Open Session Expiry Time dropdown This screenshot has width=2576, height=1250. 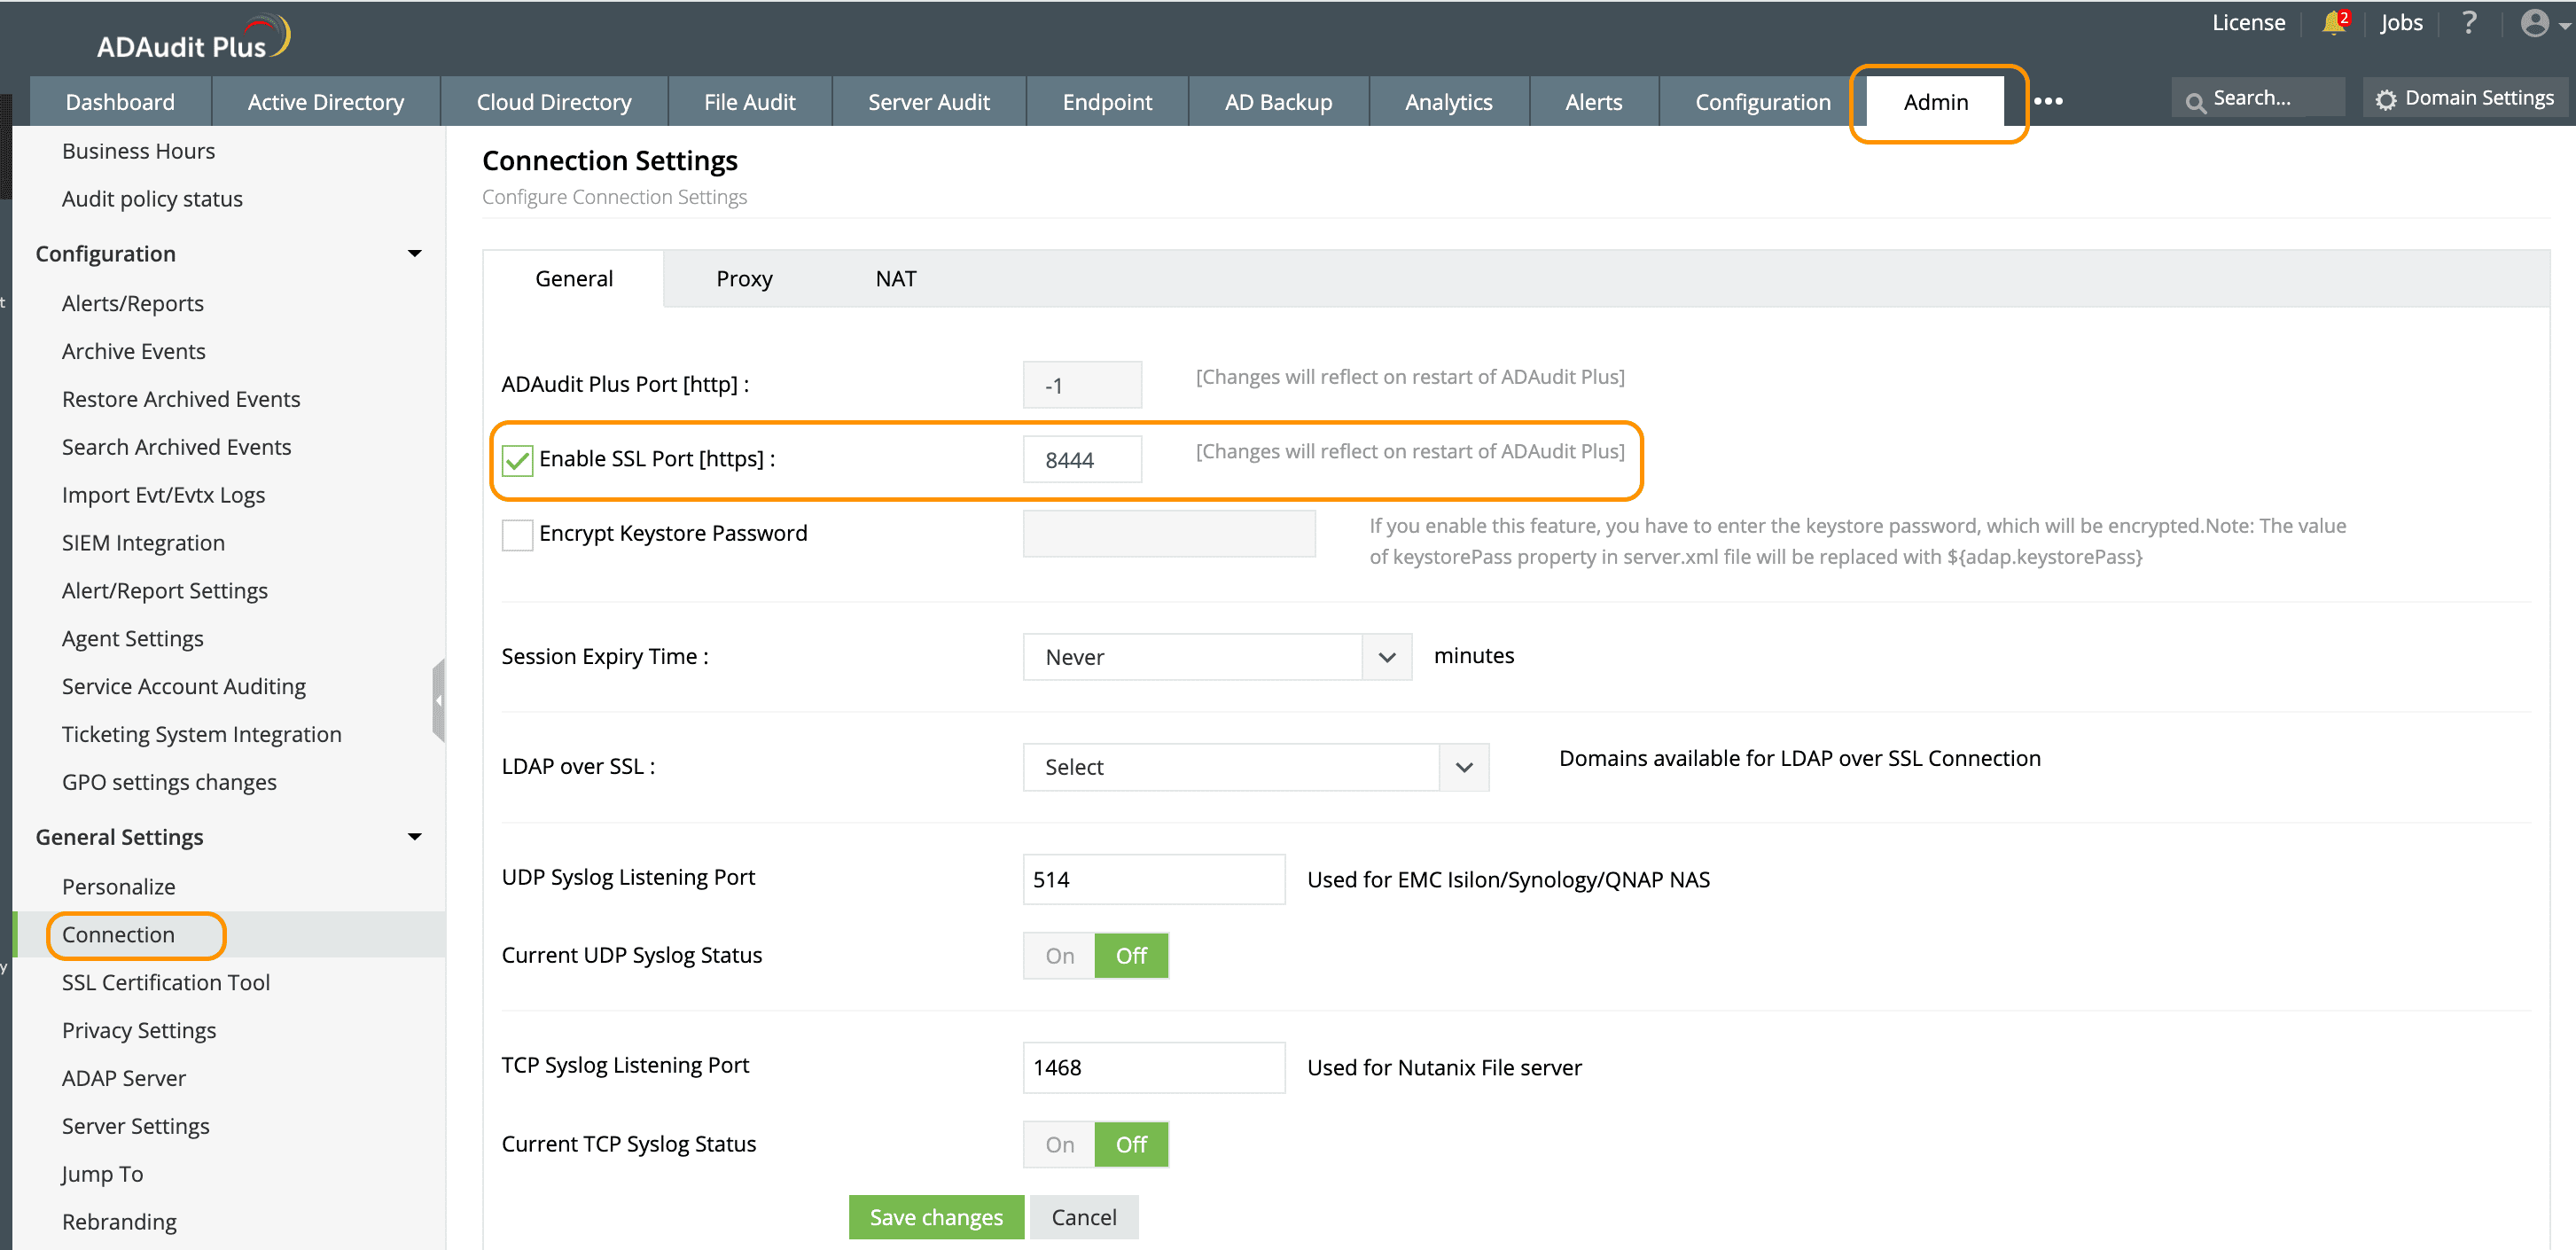[1217, 657]
